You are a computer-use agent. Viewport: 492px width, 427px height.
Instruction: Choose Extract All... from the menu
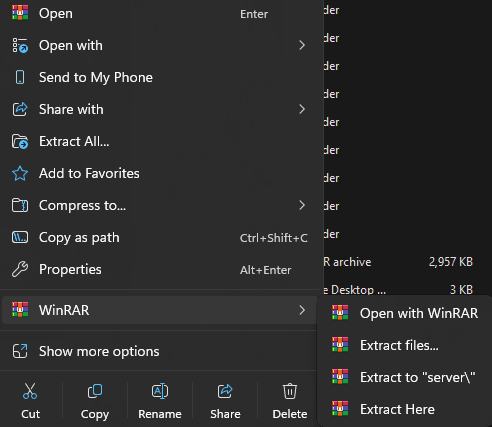pos(159,141)
